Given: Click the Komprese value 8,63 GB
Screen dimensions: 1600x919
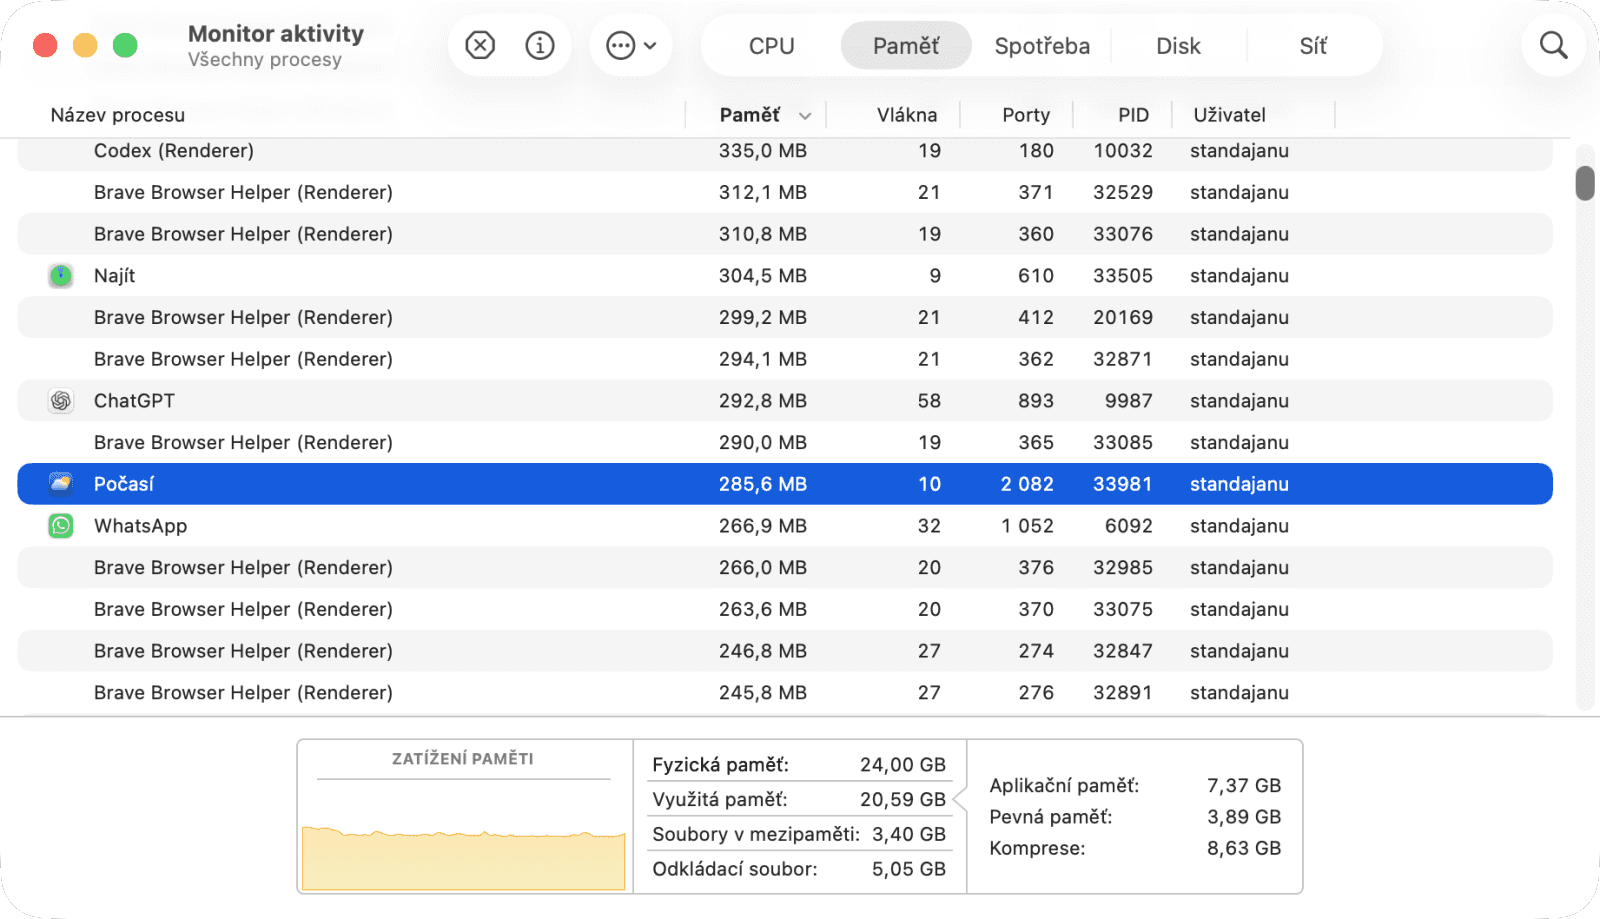Looking at the screenshot, I should pyautogui.click(x=1244, y=848).
